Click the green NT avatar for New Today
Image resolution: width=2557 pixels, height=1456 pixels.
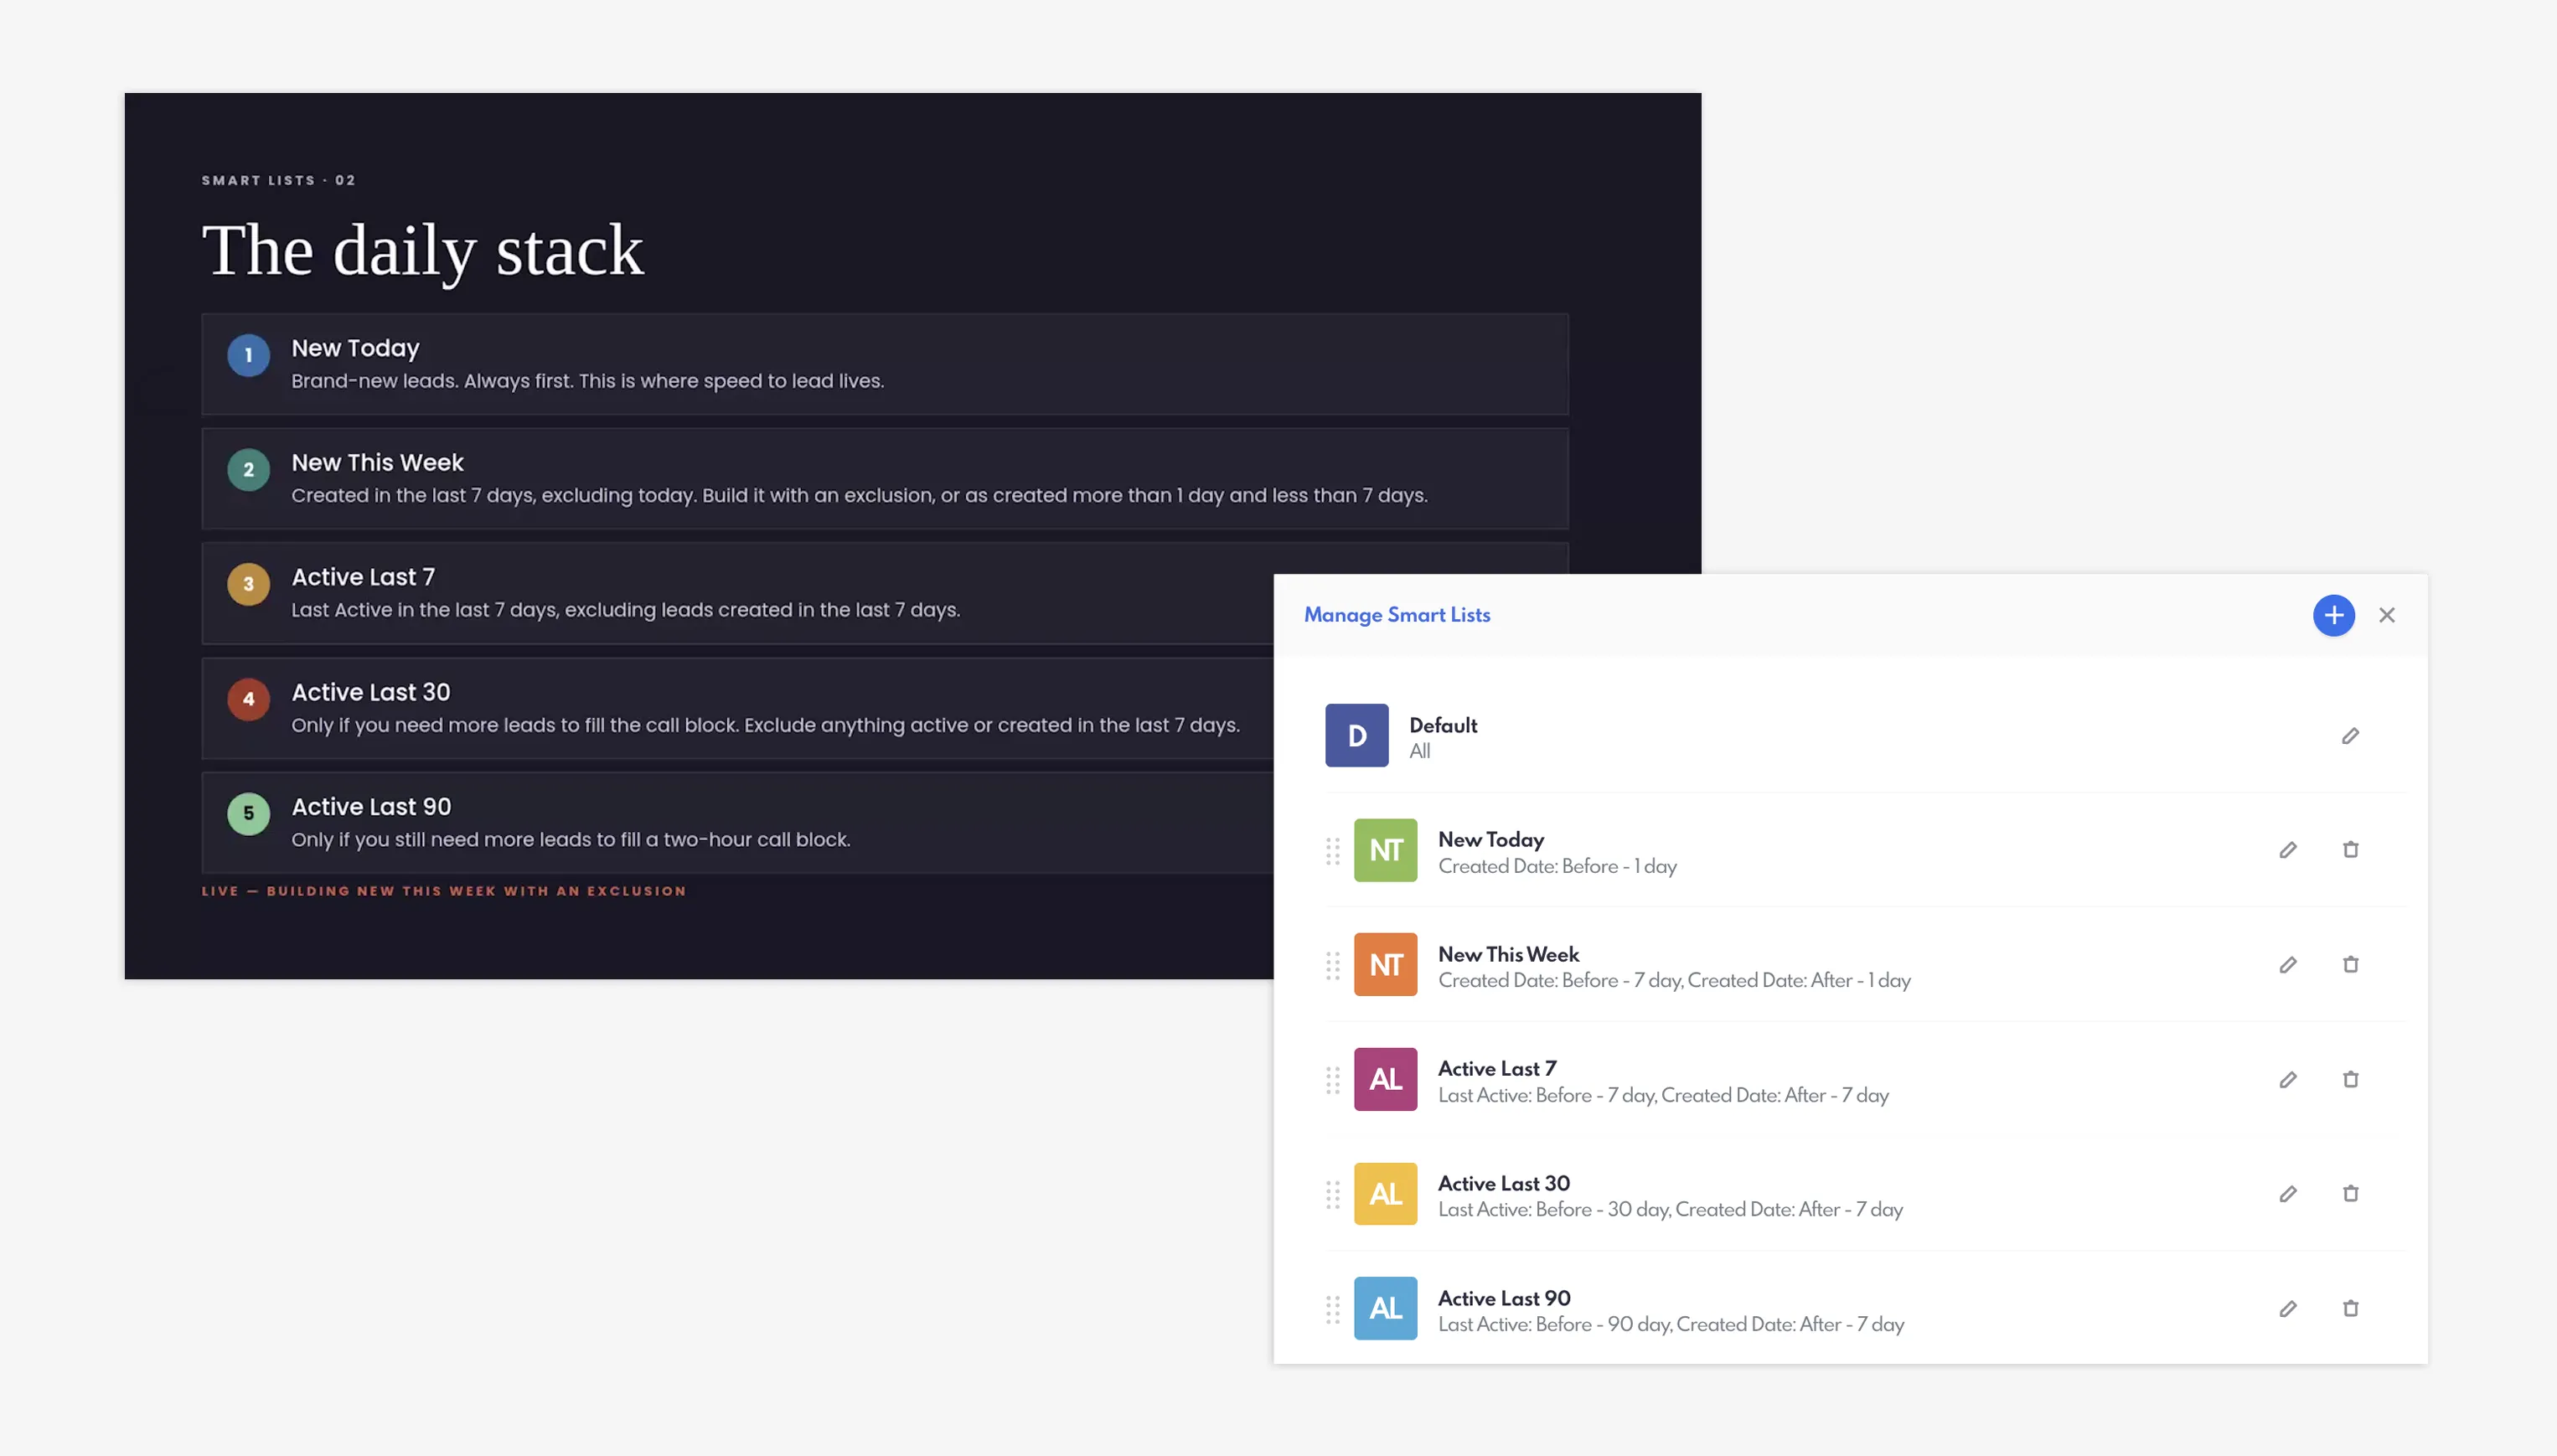coord(1385,850)
